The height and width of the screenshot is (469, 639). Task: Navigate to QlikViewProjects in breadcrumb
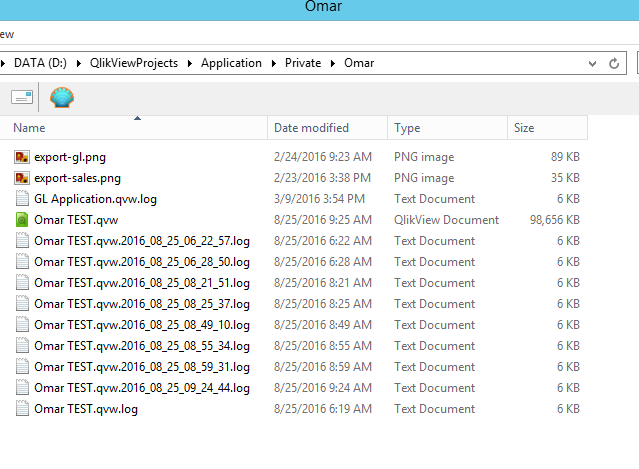pos(134,63)
